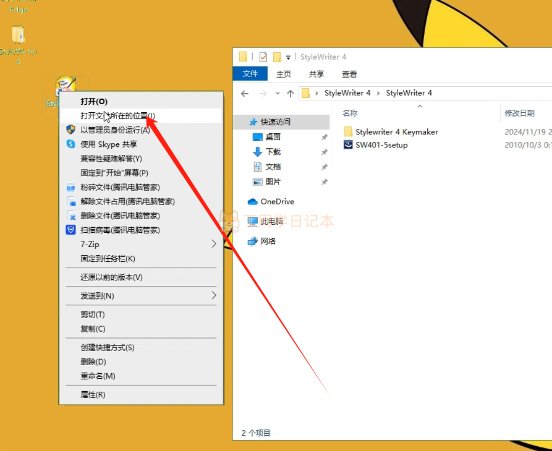Select the Stylewriter 4 Keymaker folder

397,132
